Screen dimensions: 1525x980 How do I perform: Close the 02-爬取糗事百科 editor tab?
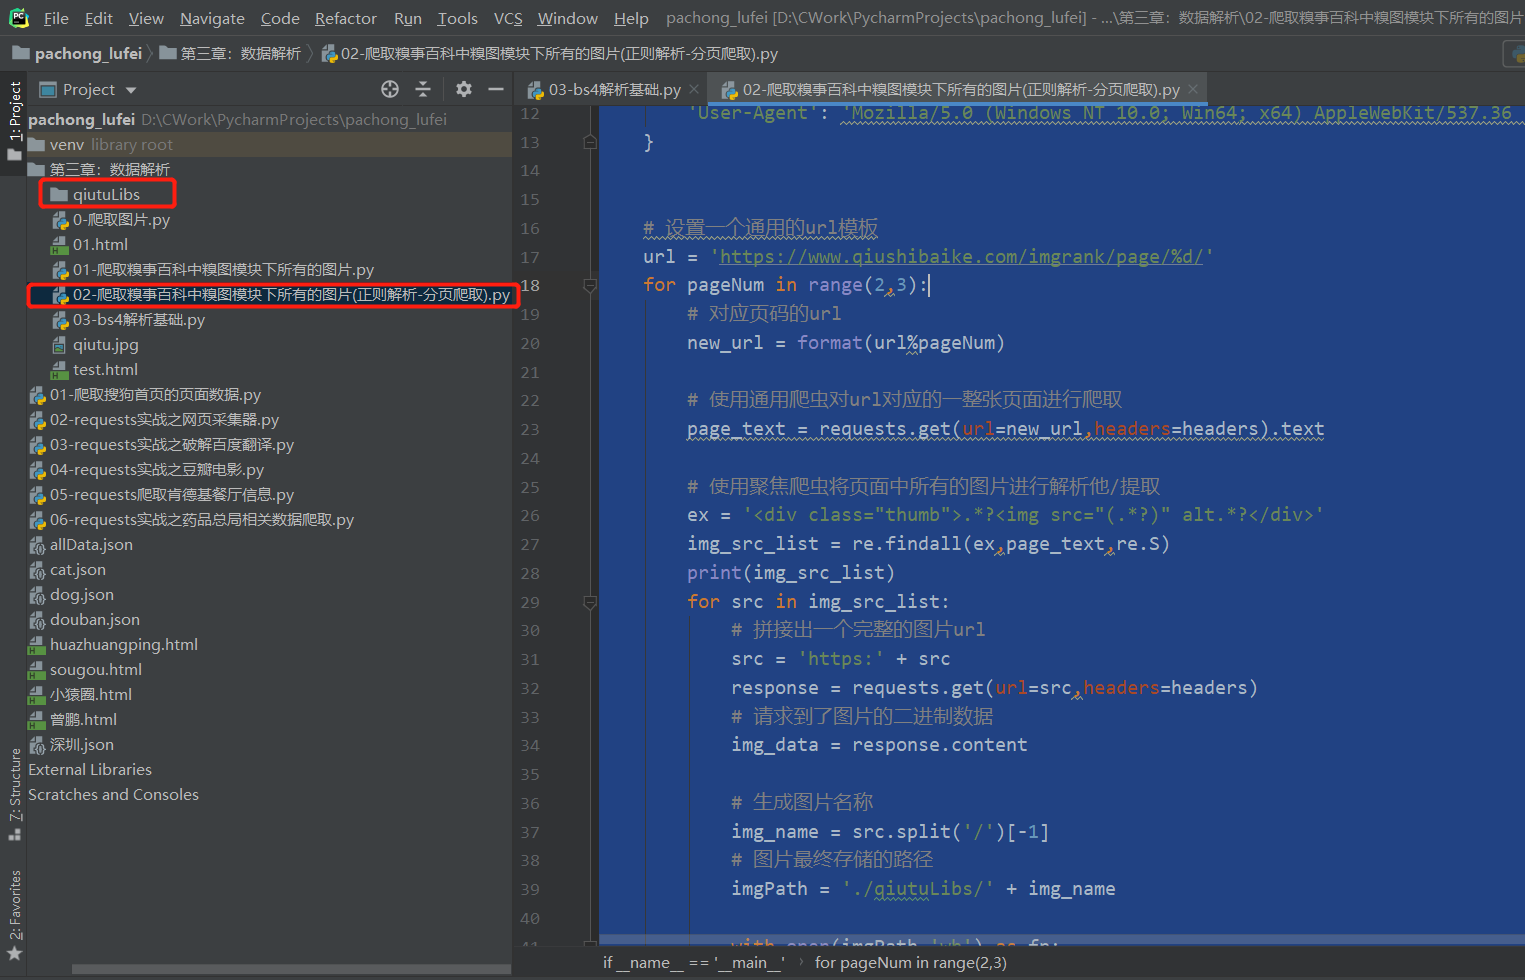coord(1193,89)
